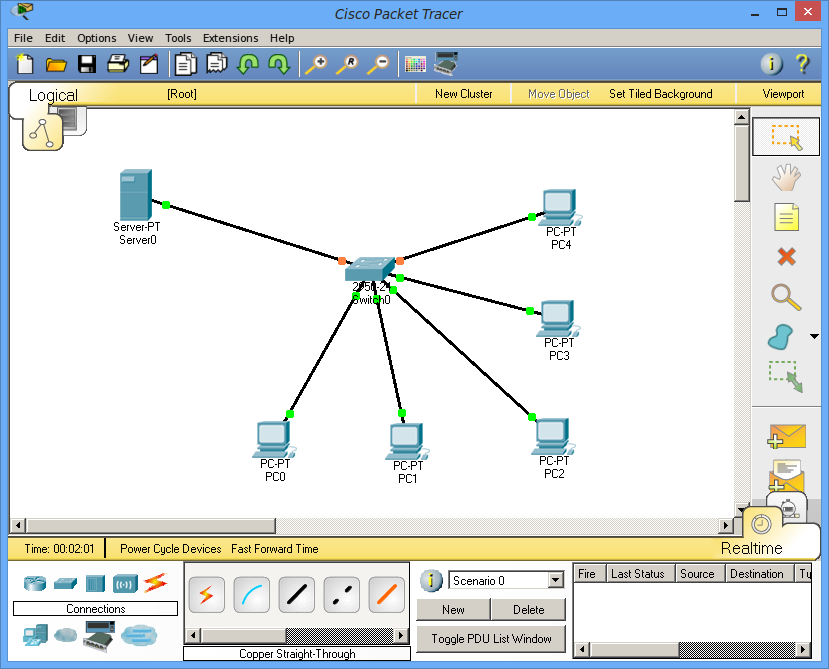Open the File menu
Image resolution: width=829 pixels, height=669 pixels.
tap(23, 38)
